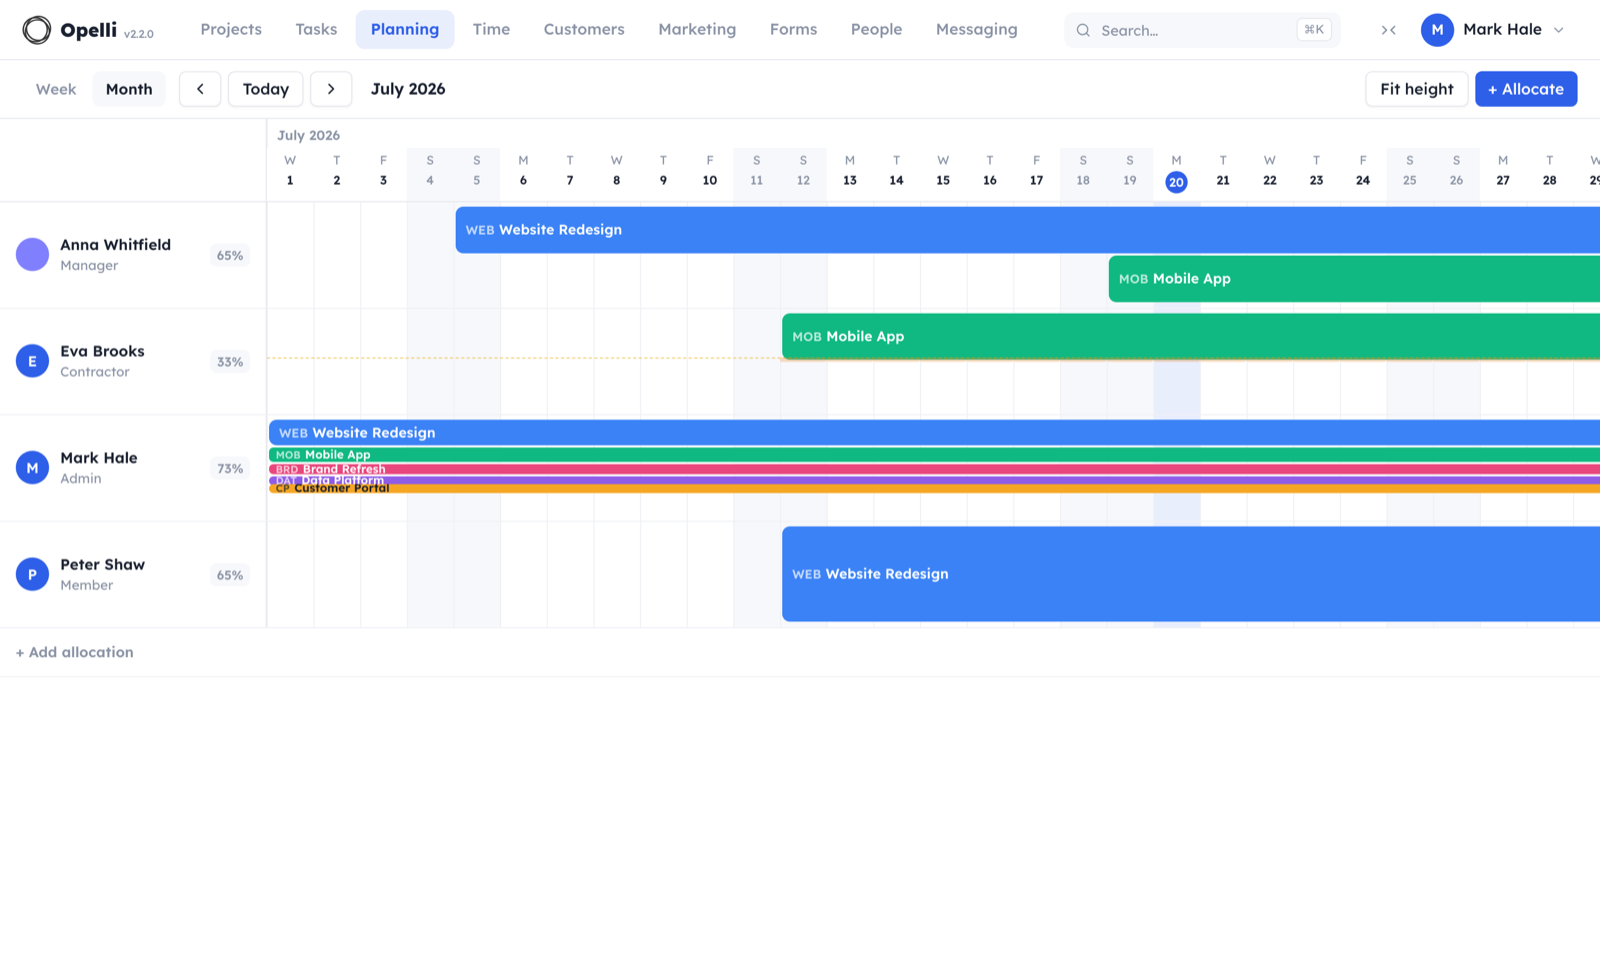
Task: Open the Forms tab
Action: [x=793, y=30]
